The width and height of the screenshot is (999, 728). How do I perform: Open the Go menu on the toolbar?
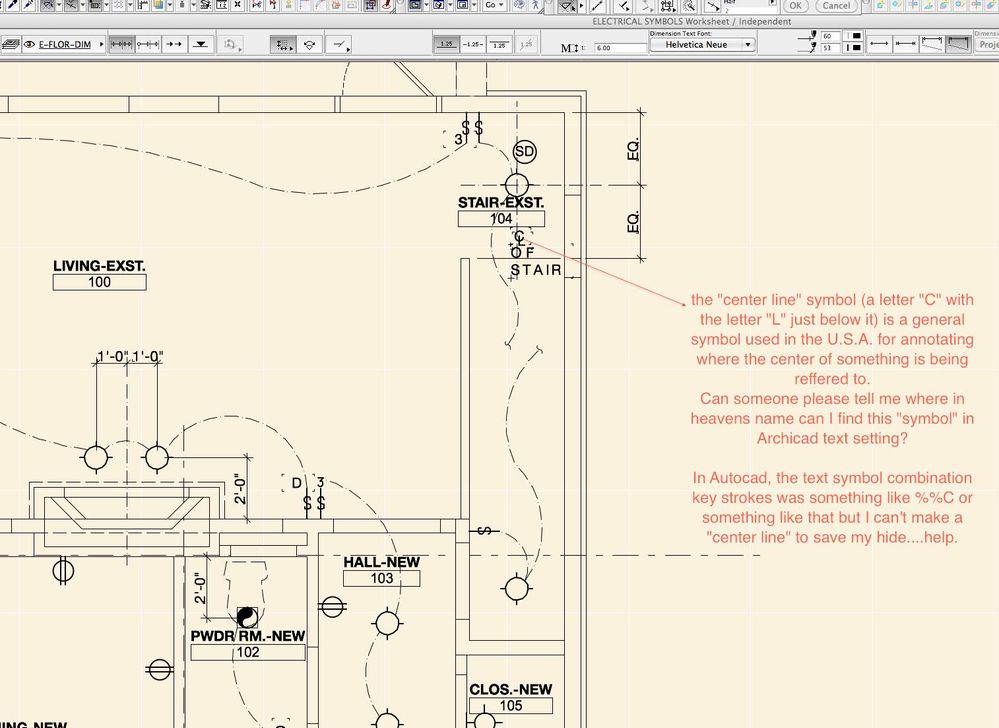click(489, 5)
